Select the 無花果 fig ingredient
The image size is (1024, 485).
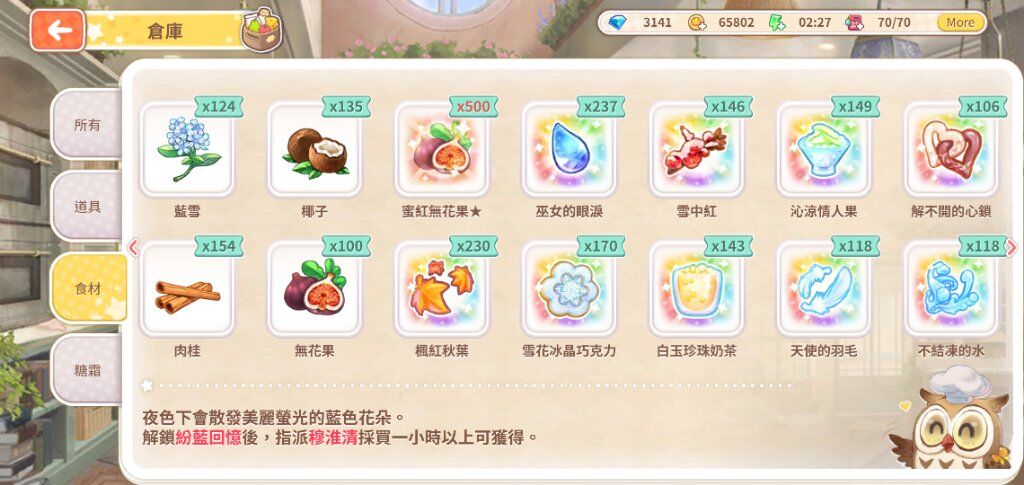point(315,289)
